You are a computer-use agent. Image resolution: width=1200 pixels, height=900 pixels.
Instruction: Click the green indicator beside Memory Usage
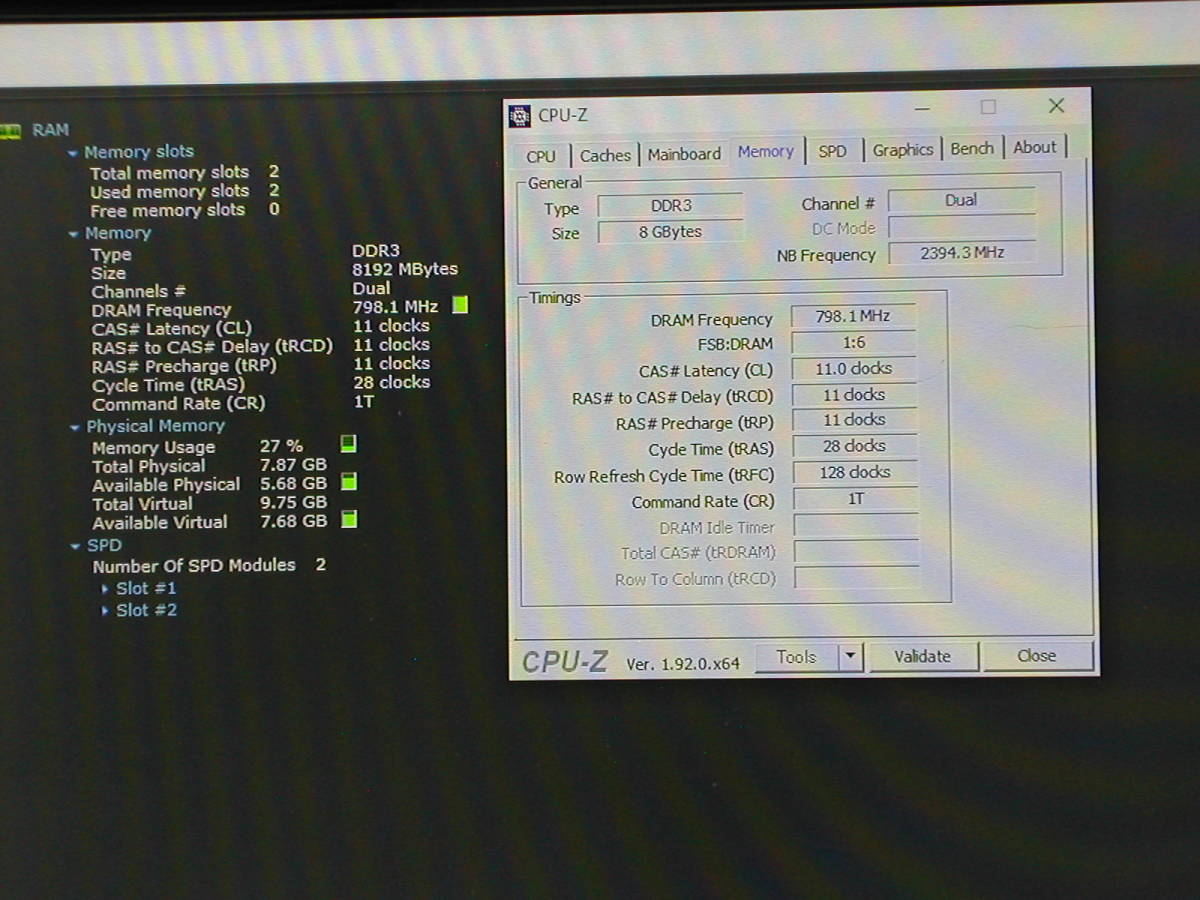point(348,444)
